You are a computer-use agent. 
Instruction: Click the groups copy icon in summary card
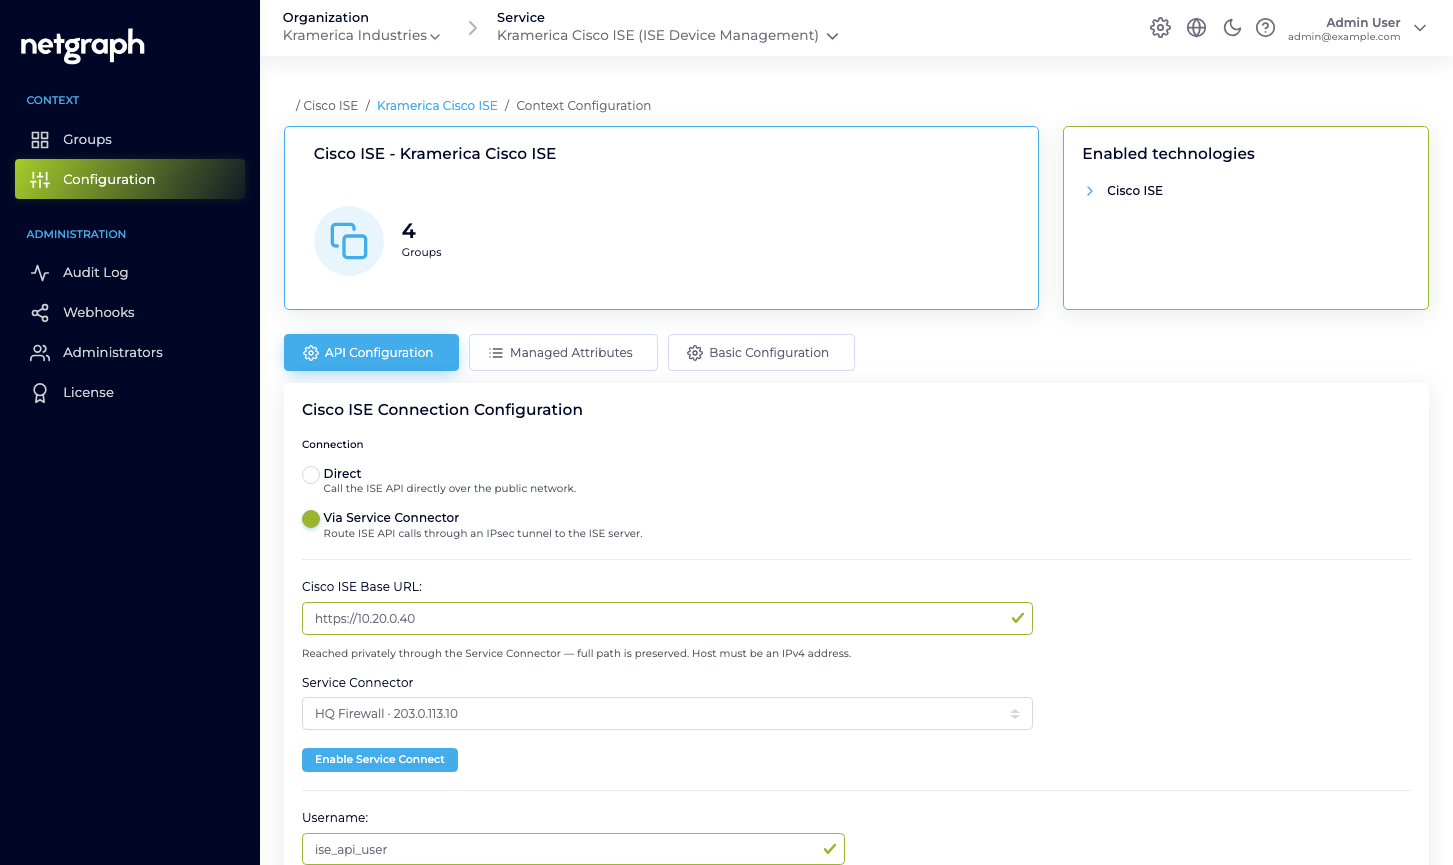349,241
